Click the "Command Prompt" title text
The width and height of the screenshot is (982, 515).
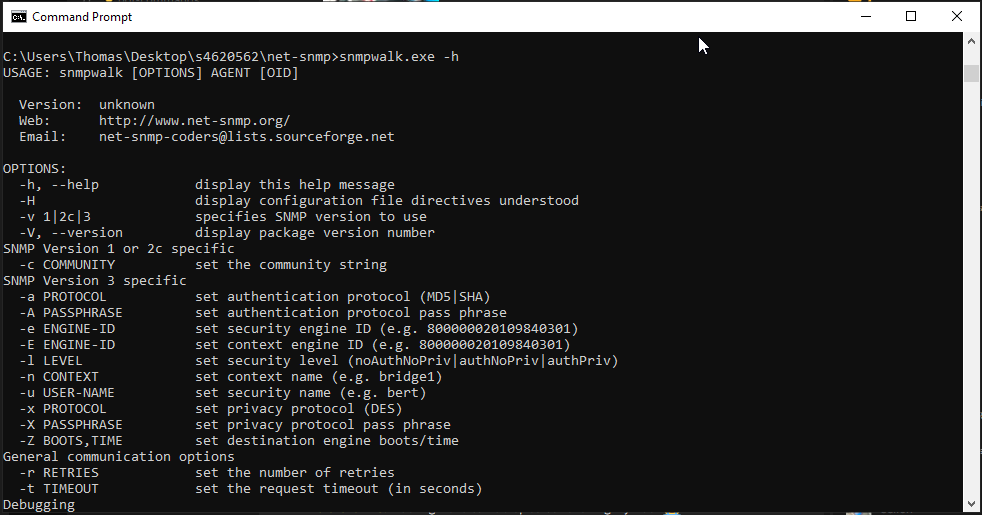82,17
